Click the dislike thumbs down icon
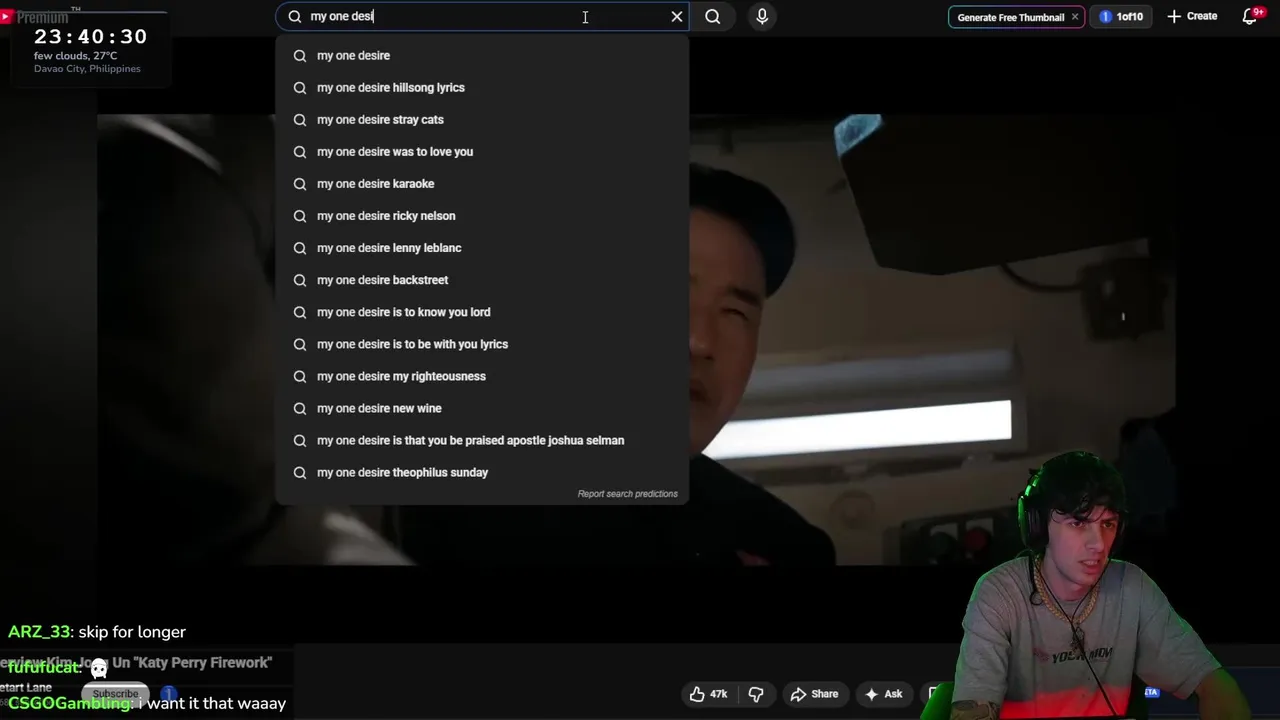The width and height of the screenshot is (1280, 720). [756, 694]
